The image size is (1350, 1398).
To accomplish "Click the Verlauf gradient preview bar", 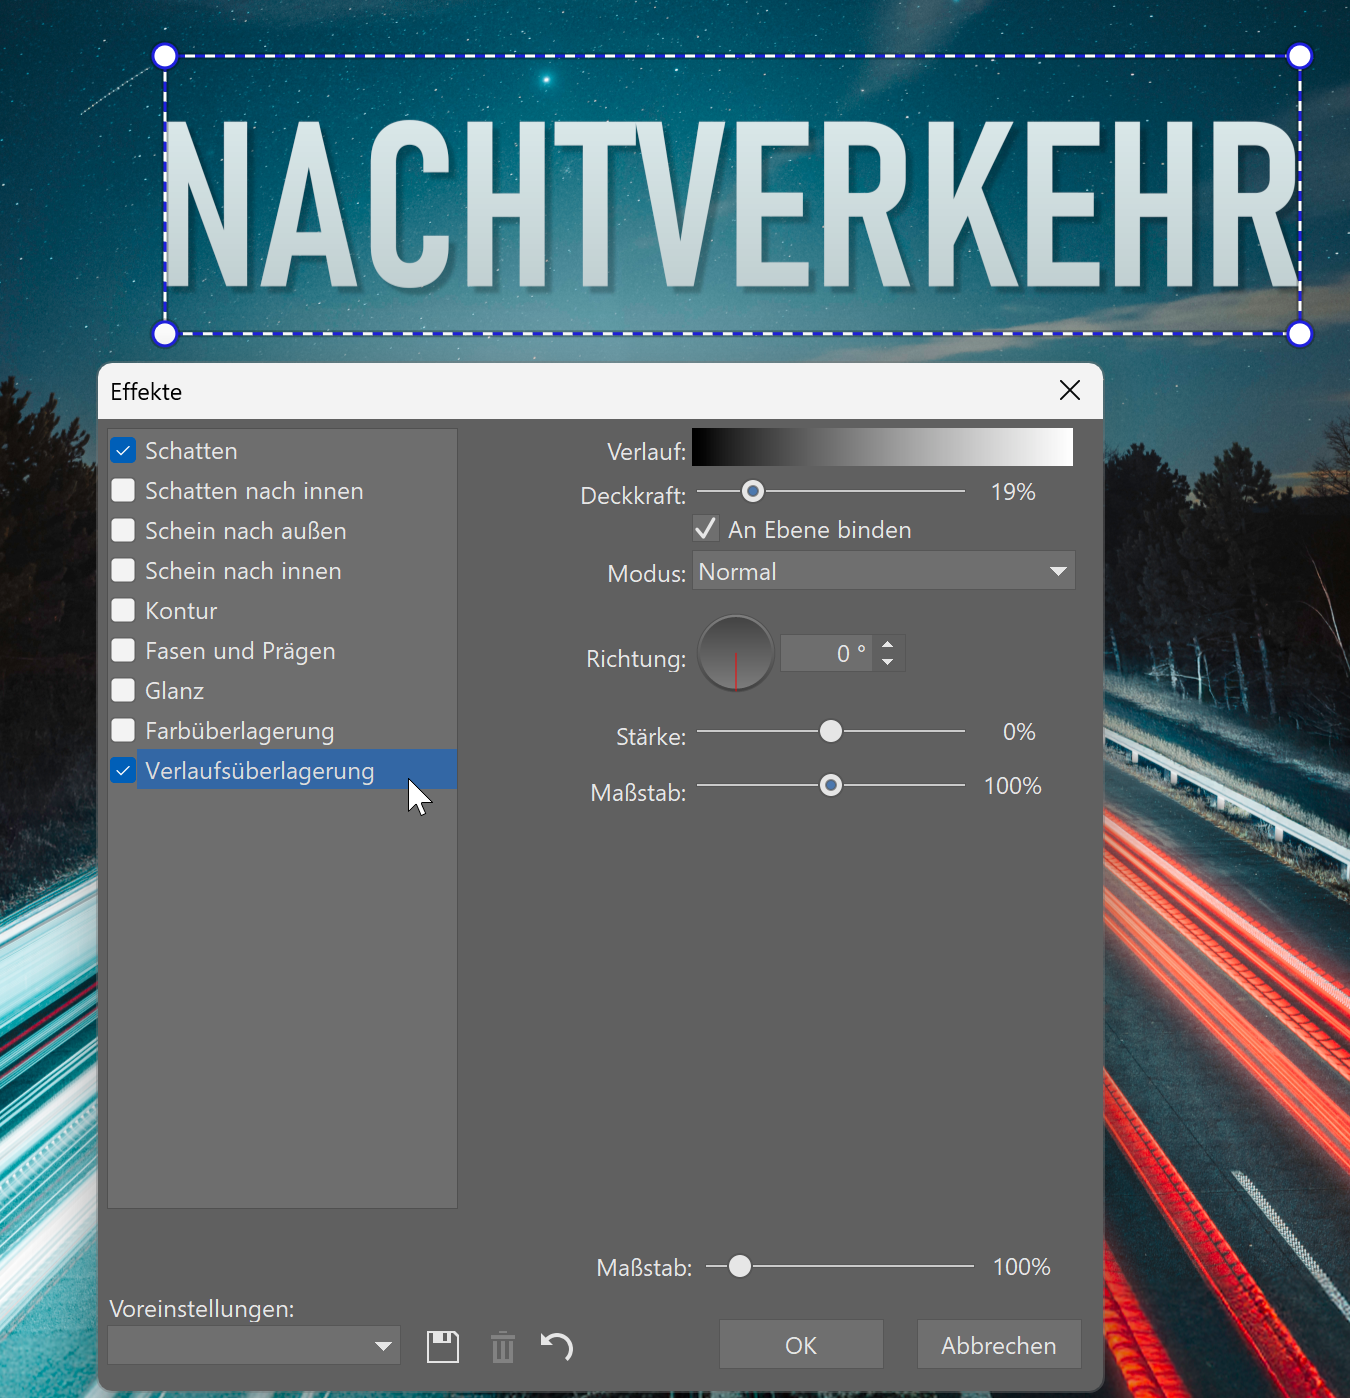I will pos(882,447).
